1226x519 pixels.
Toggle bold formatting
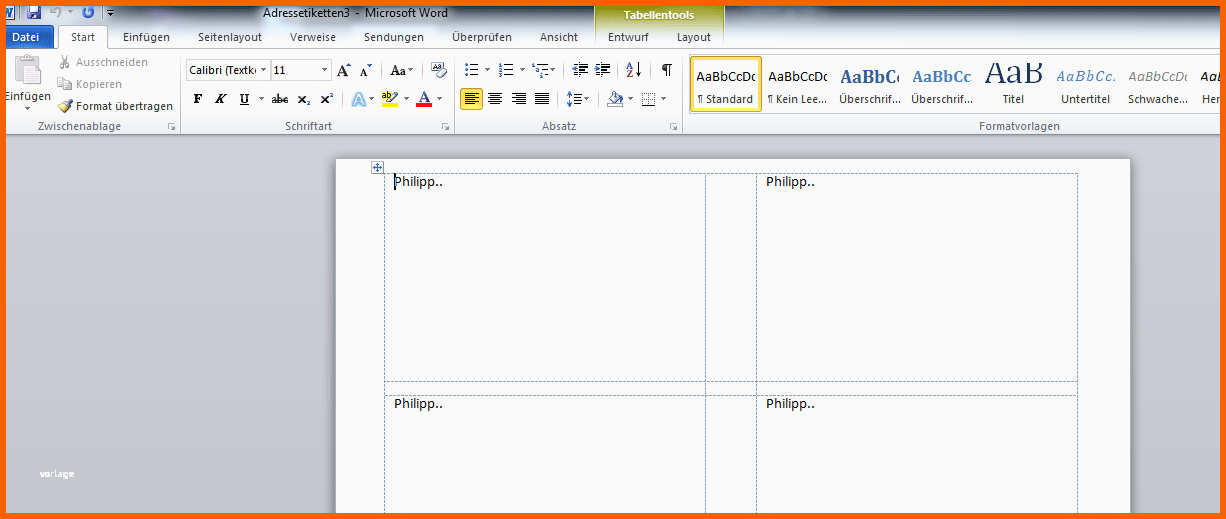[198, 99]
